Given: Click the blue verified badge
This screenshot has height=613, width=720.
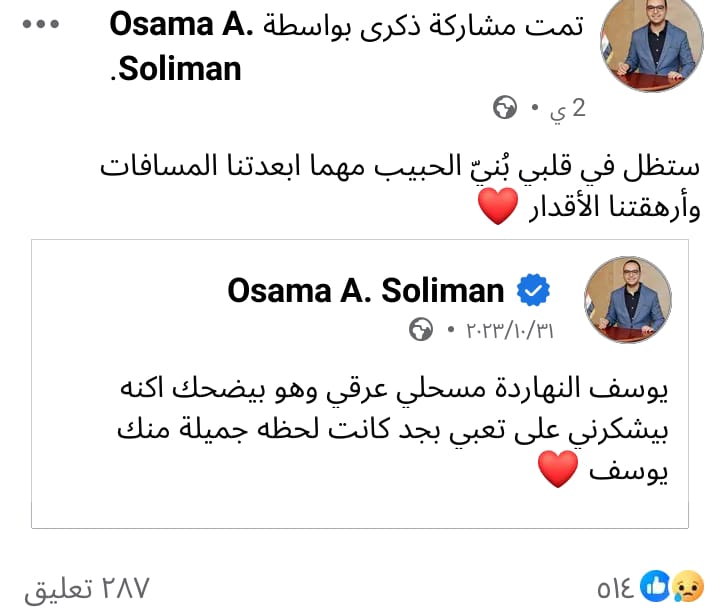Looking at the screenshot, I should [x=533, y=291].
